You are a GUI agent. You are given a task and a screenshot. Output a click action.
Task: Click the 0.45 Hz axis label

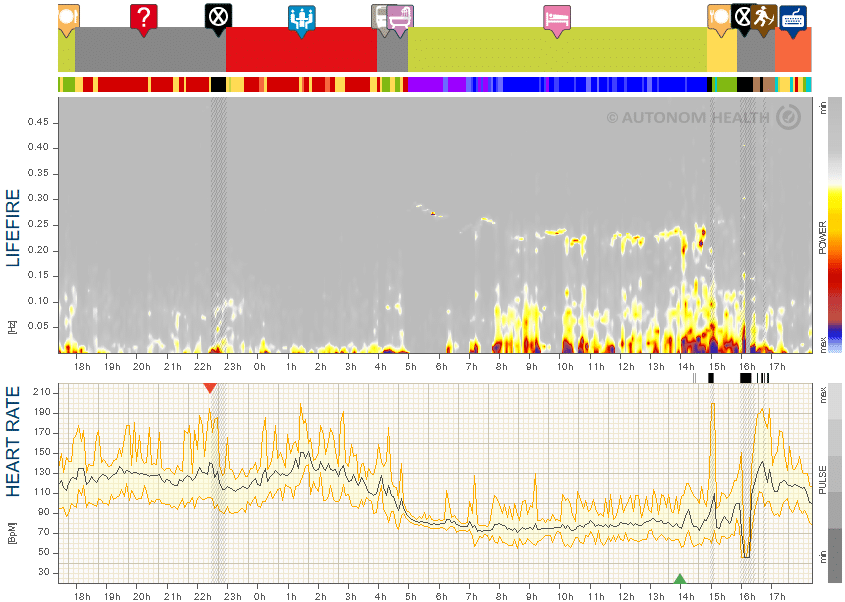[x=38, y=122]
